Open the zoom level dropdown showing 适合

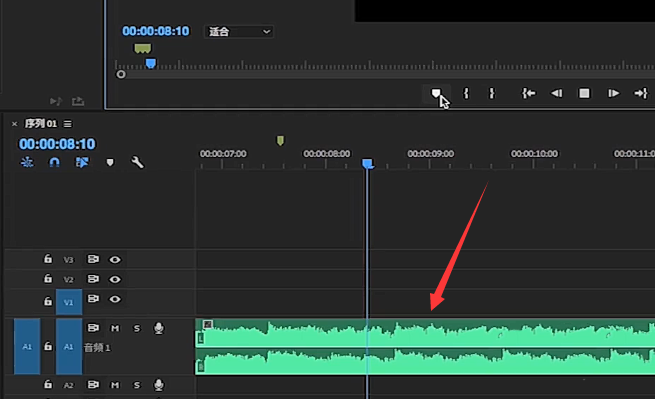coord(239,32)
